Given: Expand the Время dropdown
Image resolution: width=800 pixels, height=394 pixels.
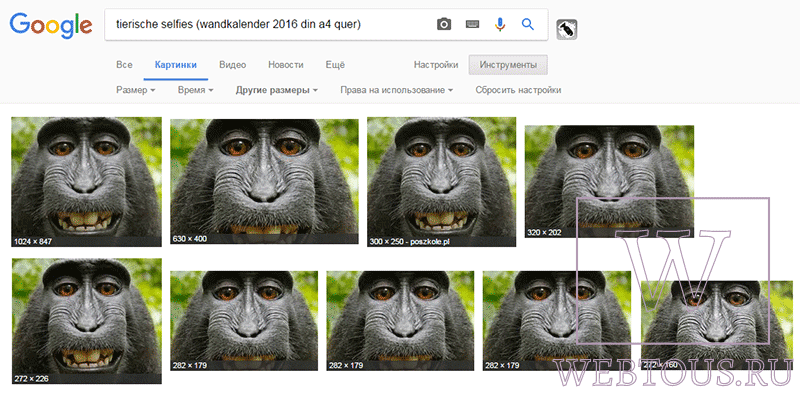Looking at the screenshot, I should coord(195,90).
